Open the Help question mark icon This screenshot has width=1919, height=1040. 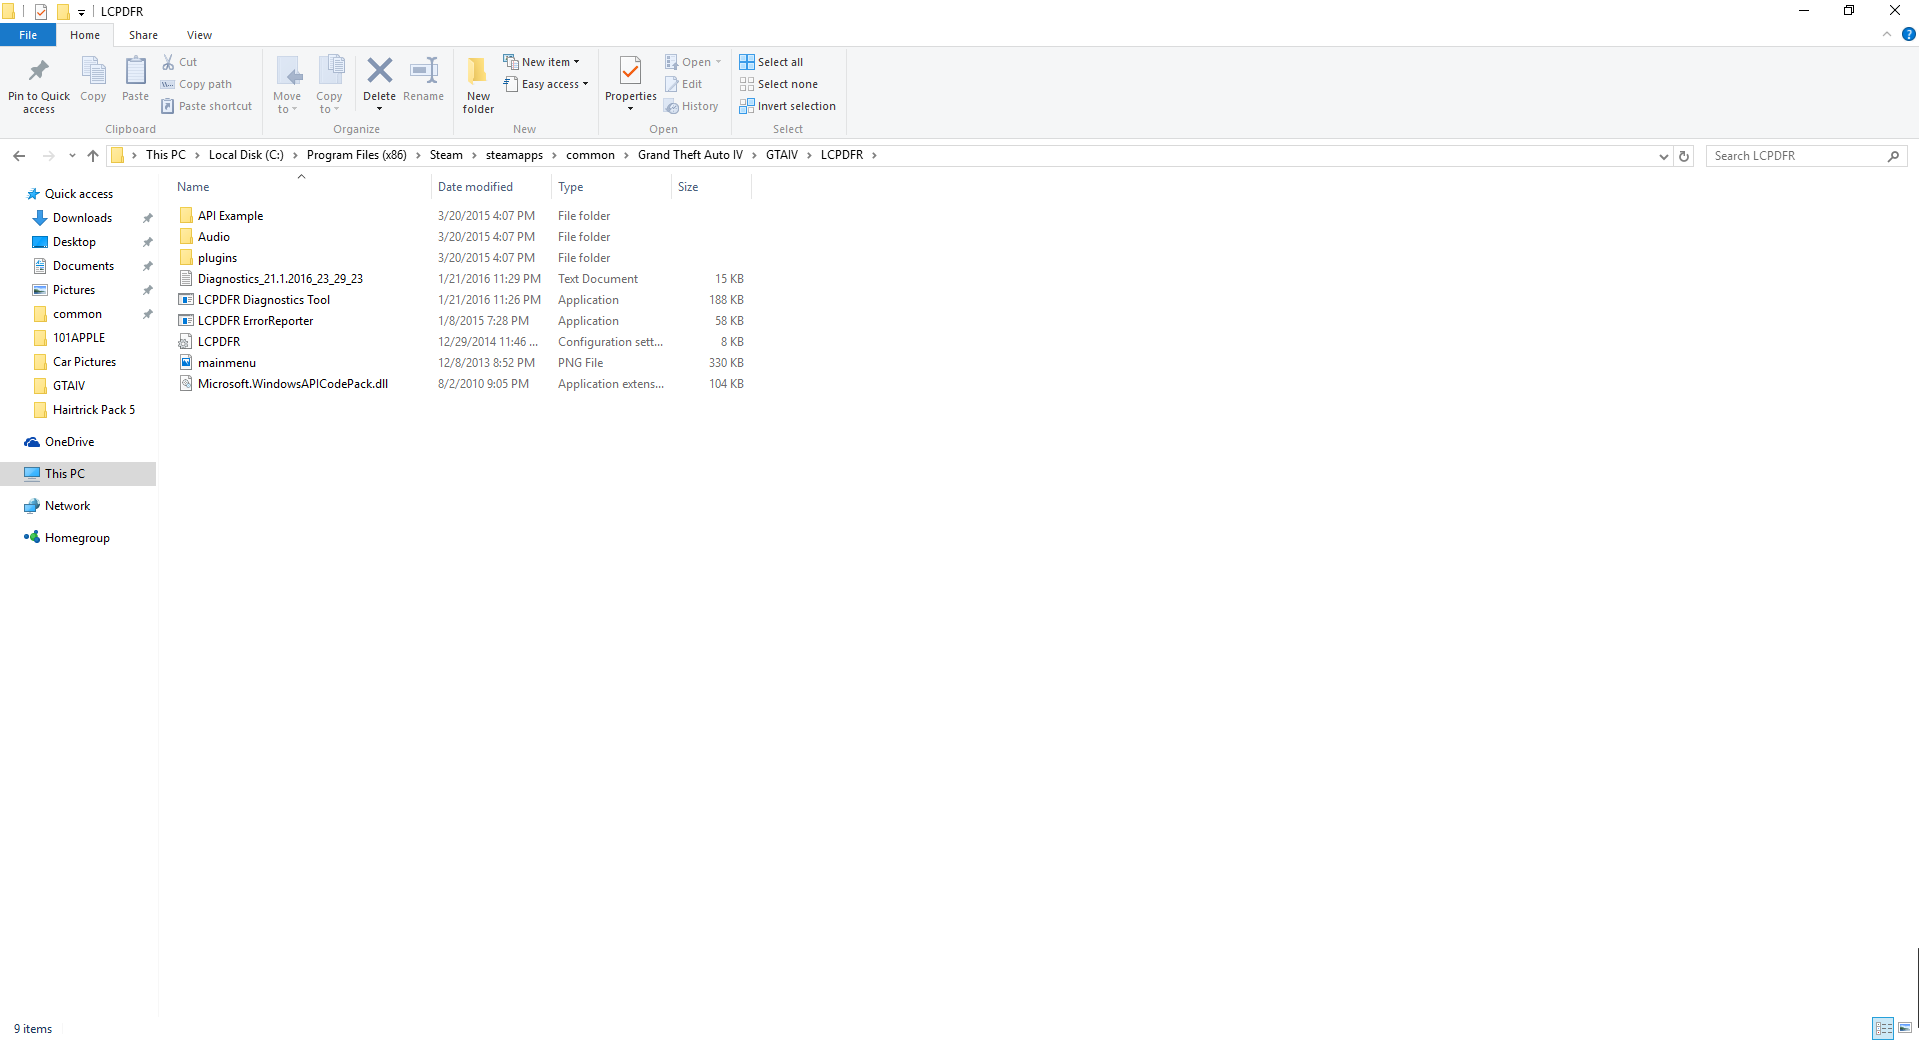click(1908, 34)
